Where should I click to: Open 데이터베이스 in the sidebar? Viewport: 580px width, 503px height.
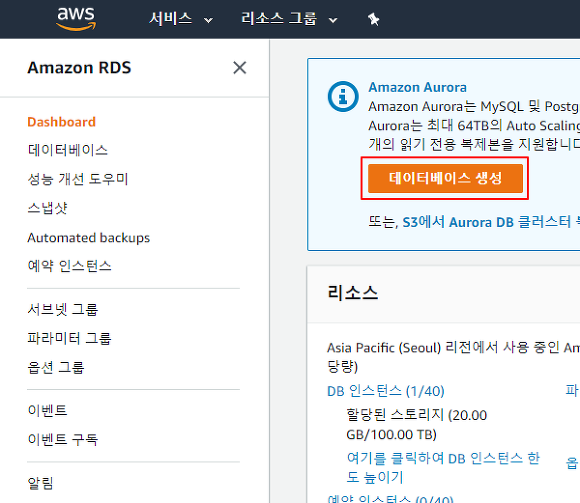tap(68, 150)
